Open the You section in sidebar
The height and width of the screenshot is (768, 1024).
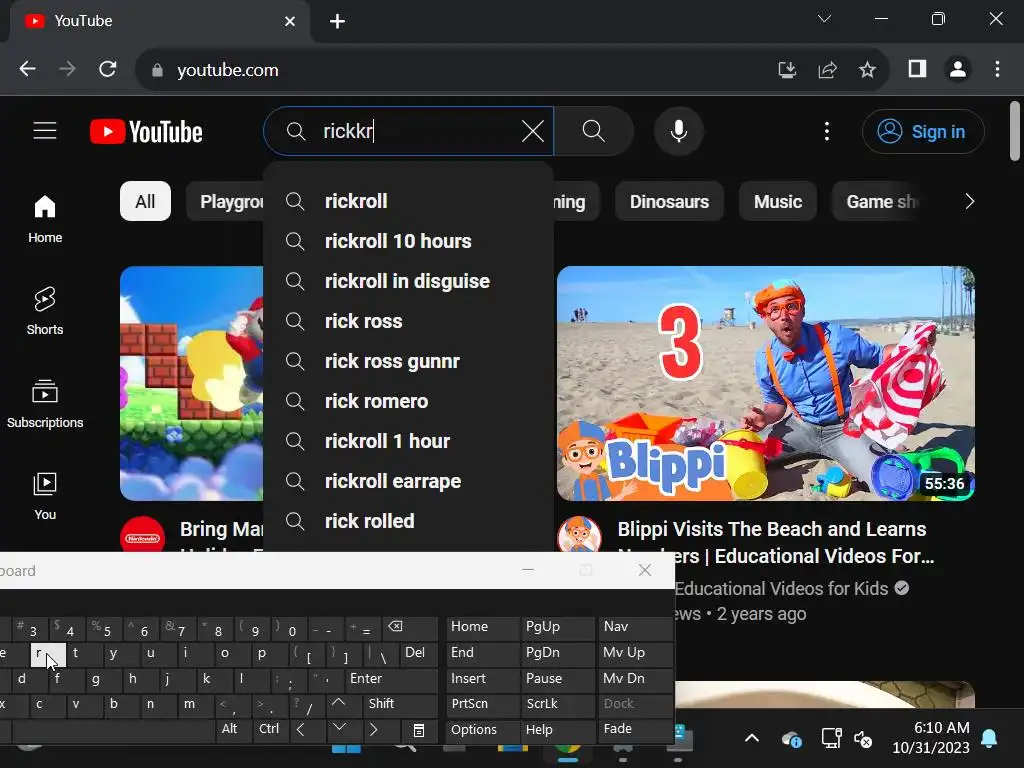pos(45,496)
